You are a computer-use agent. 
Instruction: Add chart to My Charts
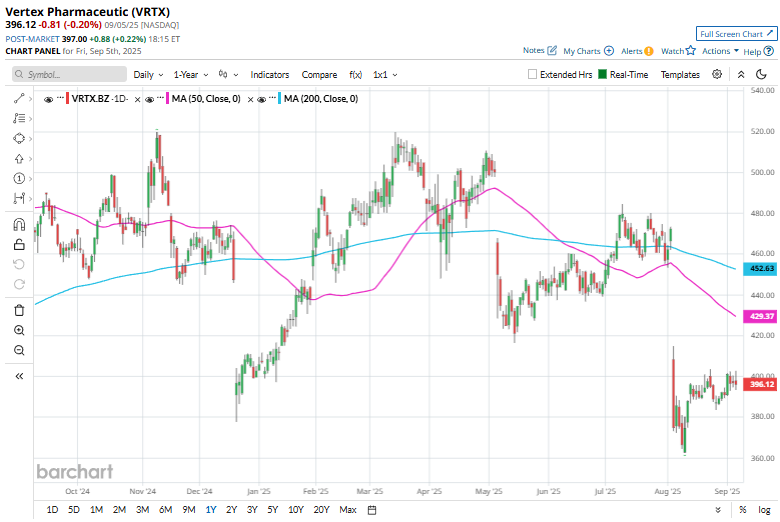coord(609,51)
